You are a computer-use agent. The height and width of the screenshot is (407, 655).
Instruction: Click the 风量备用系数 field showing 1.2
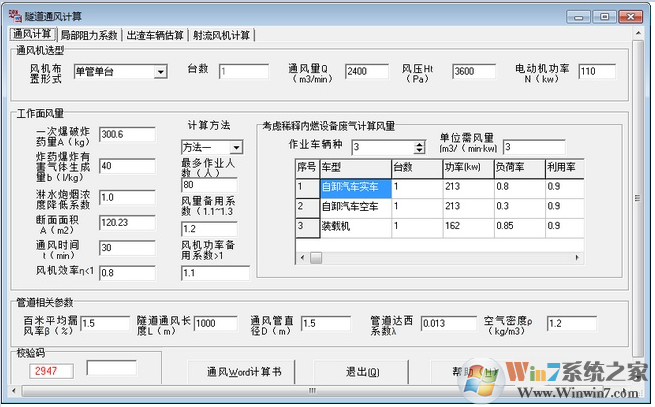click(209, 229)
